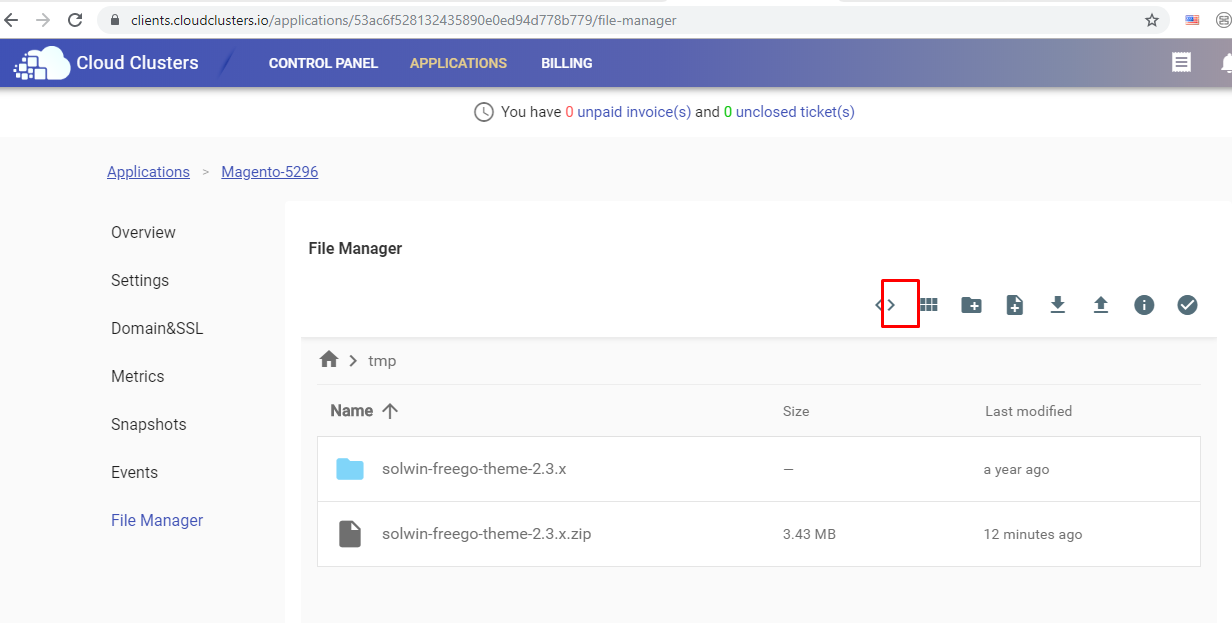Click the unpaid invoice(s) link

(x=634, y=112)
